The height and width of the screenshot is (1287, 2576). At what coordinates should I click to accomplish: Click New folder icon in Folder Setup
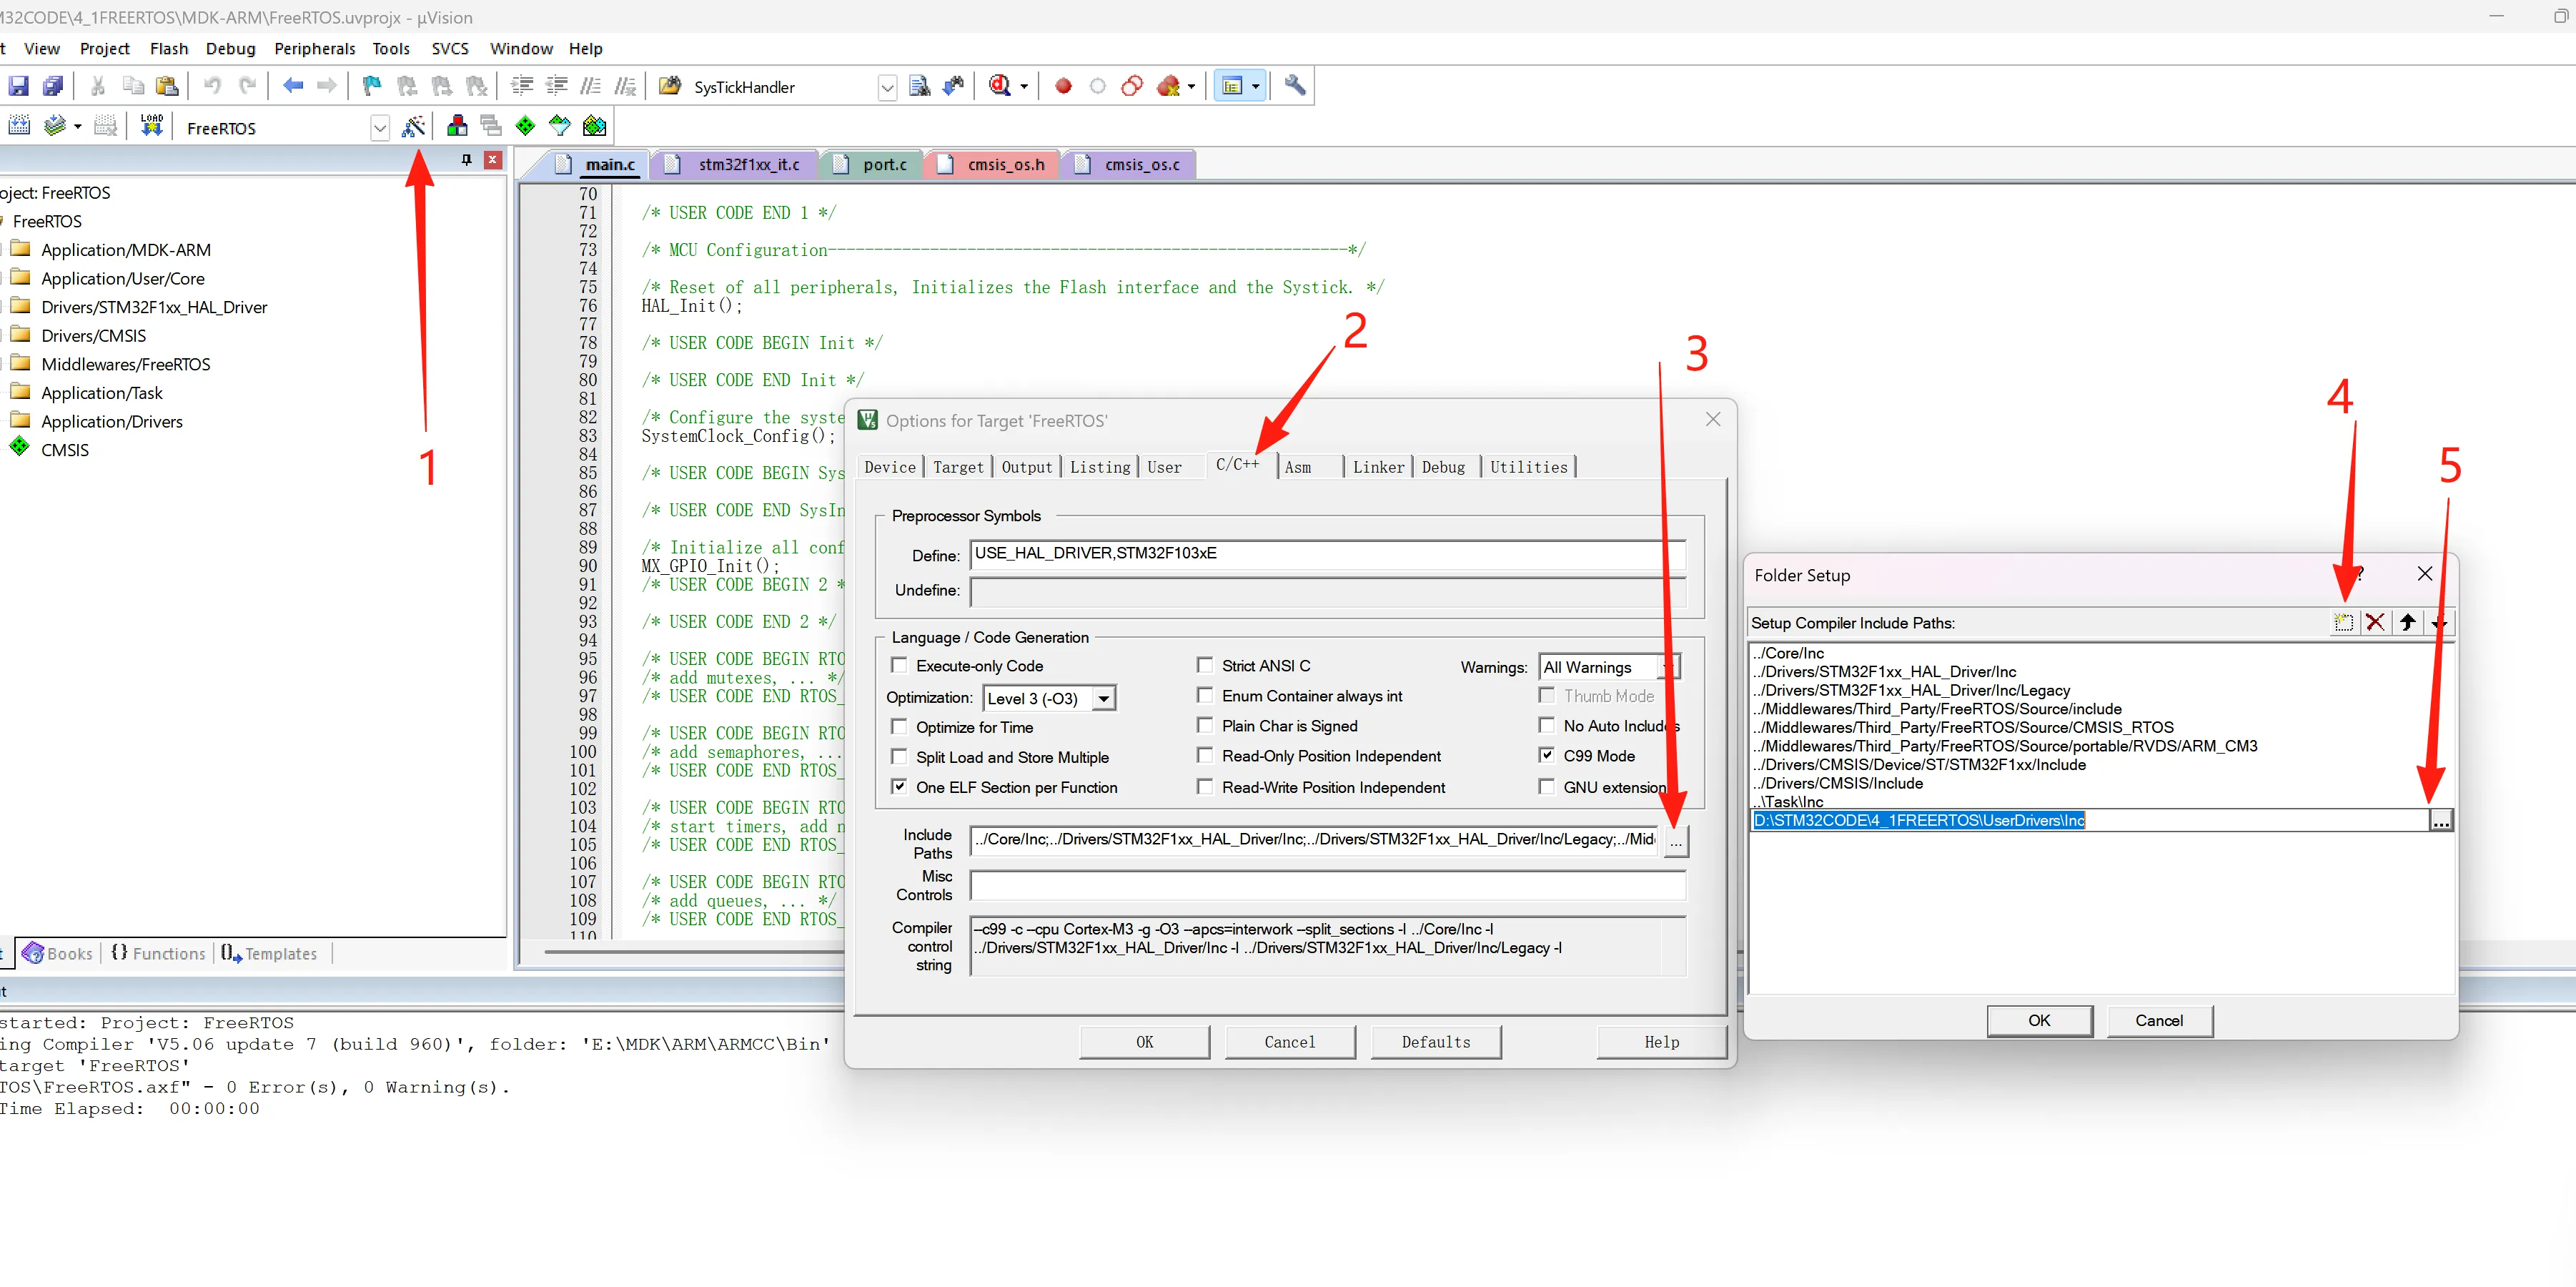2343,622
